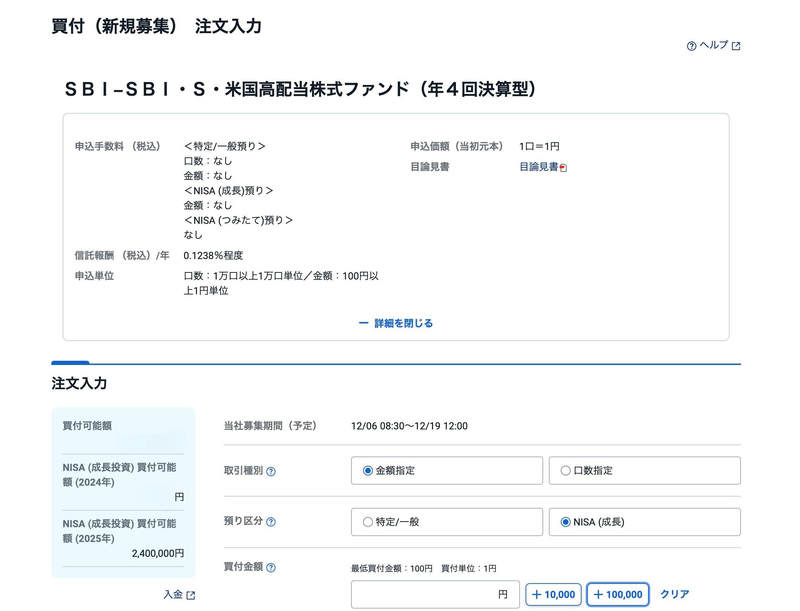Click help icon next to 預り区分
Screen dimensions: 800x611
pyautogui.click(x=271, y=522)
